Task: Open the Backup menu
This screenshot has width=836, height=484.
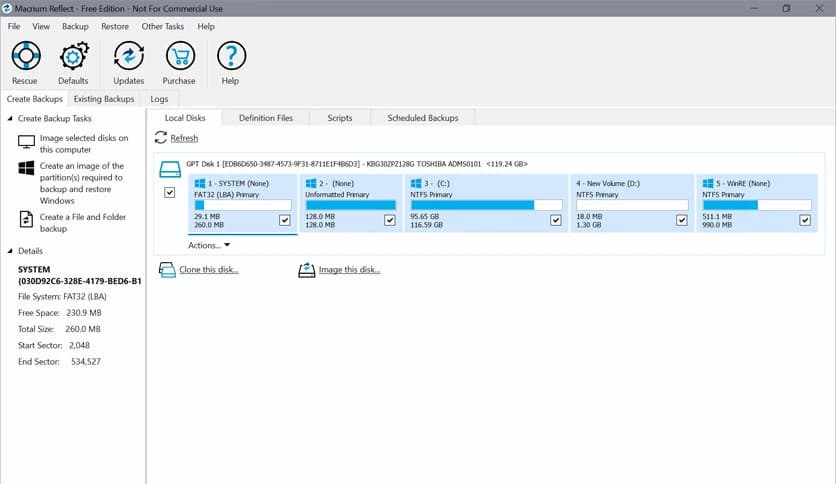Action: tap(75, 26)
